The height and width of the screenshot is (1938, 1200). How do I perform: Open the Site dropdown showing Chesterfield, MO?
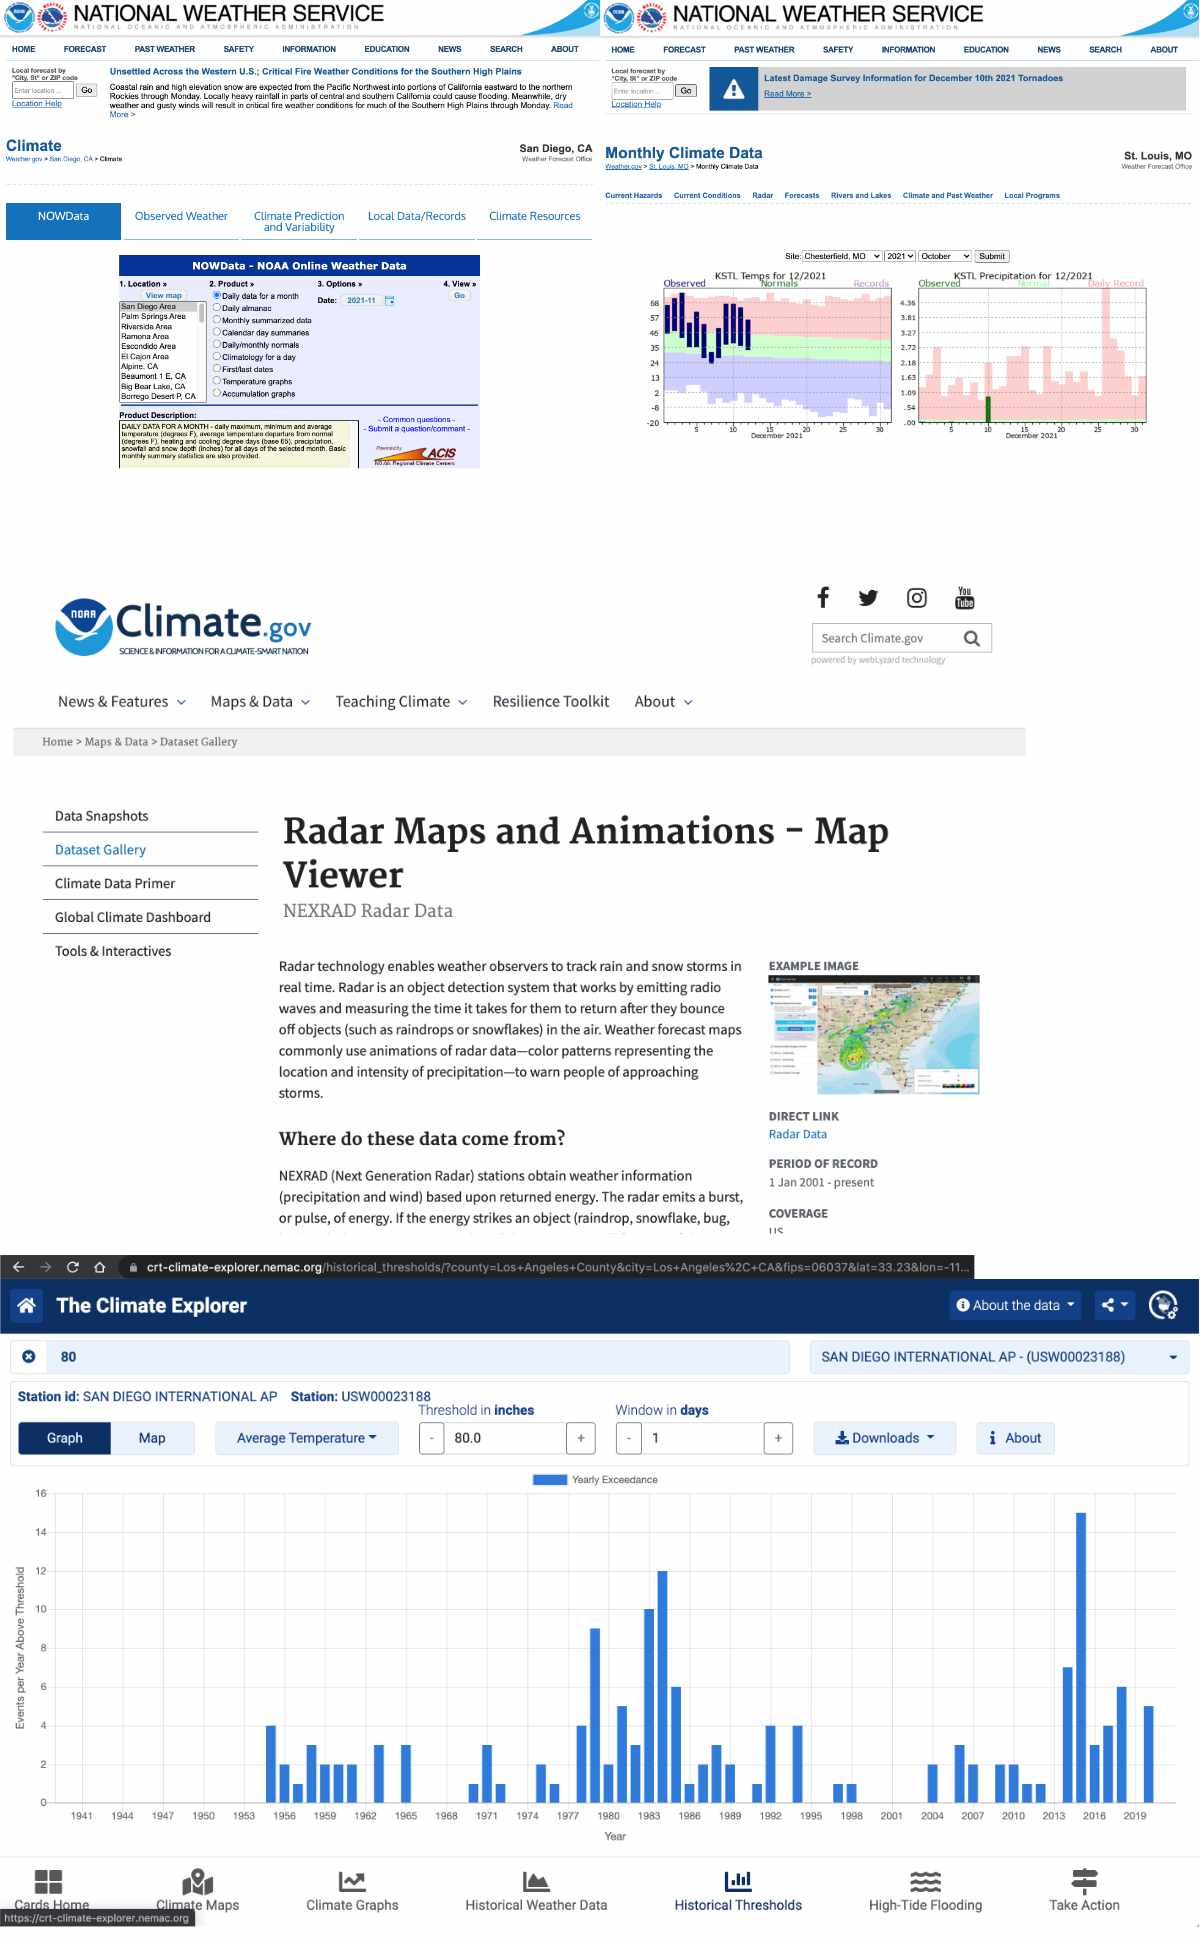842,256
